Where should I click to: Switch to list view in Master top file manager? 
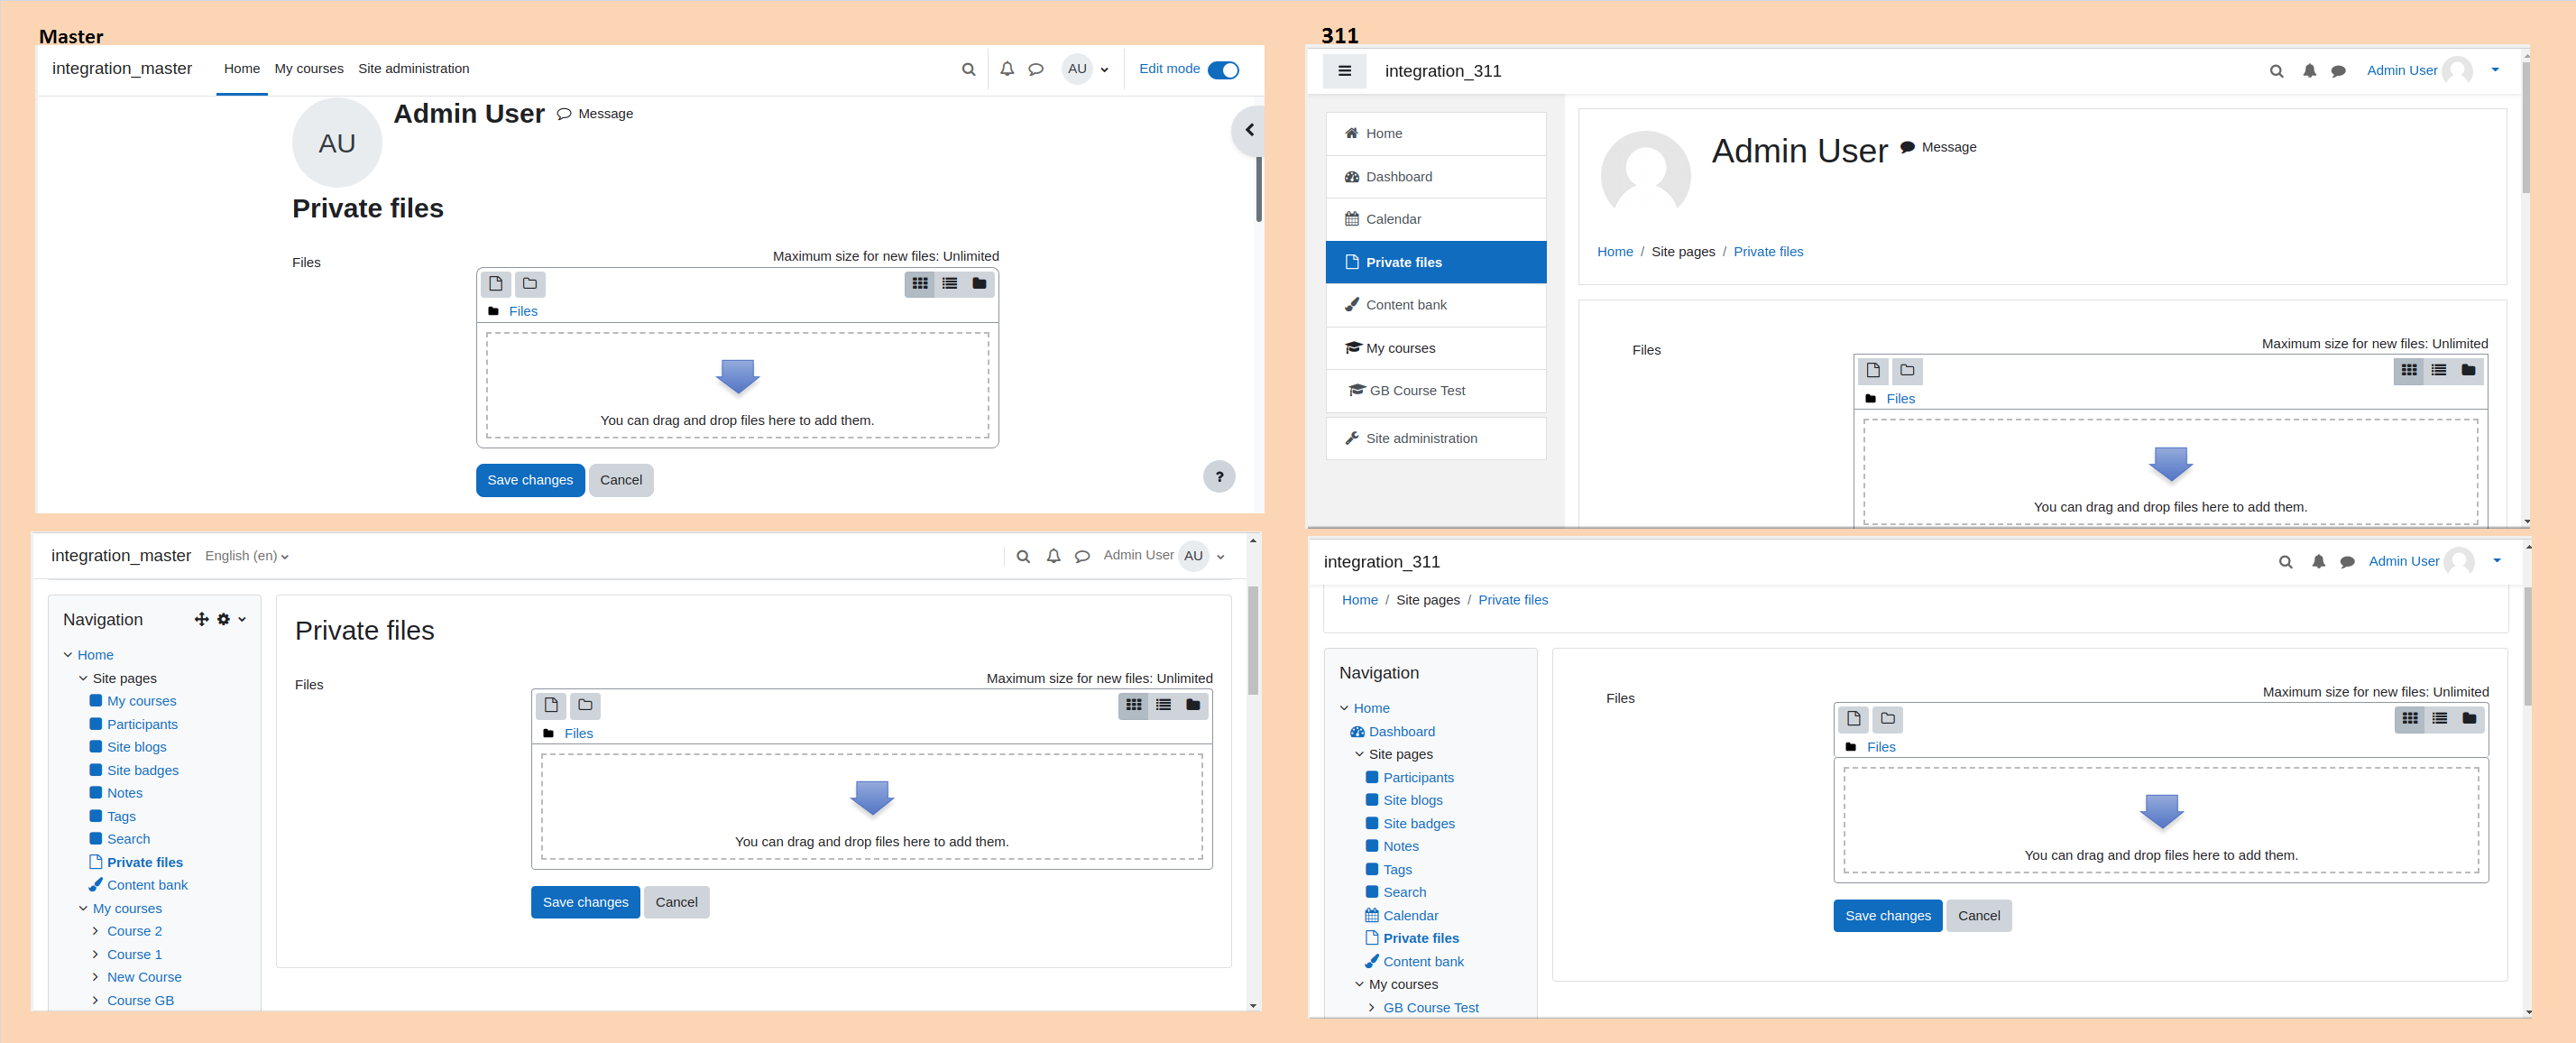(950, 284)
